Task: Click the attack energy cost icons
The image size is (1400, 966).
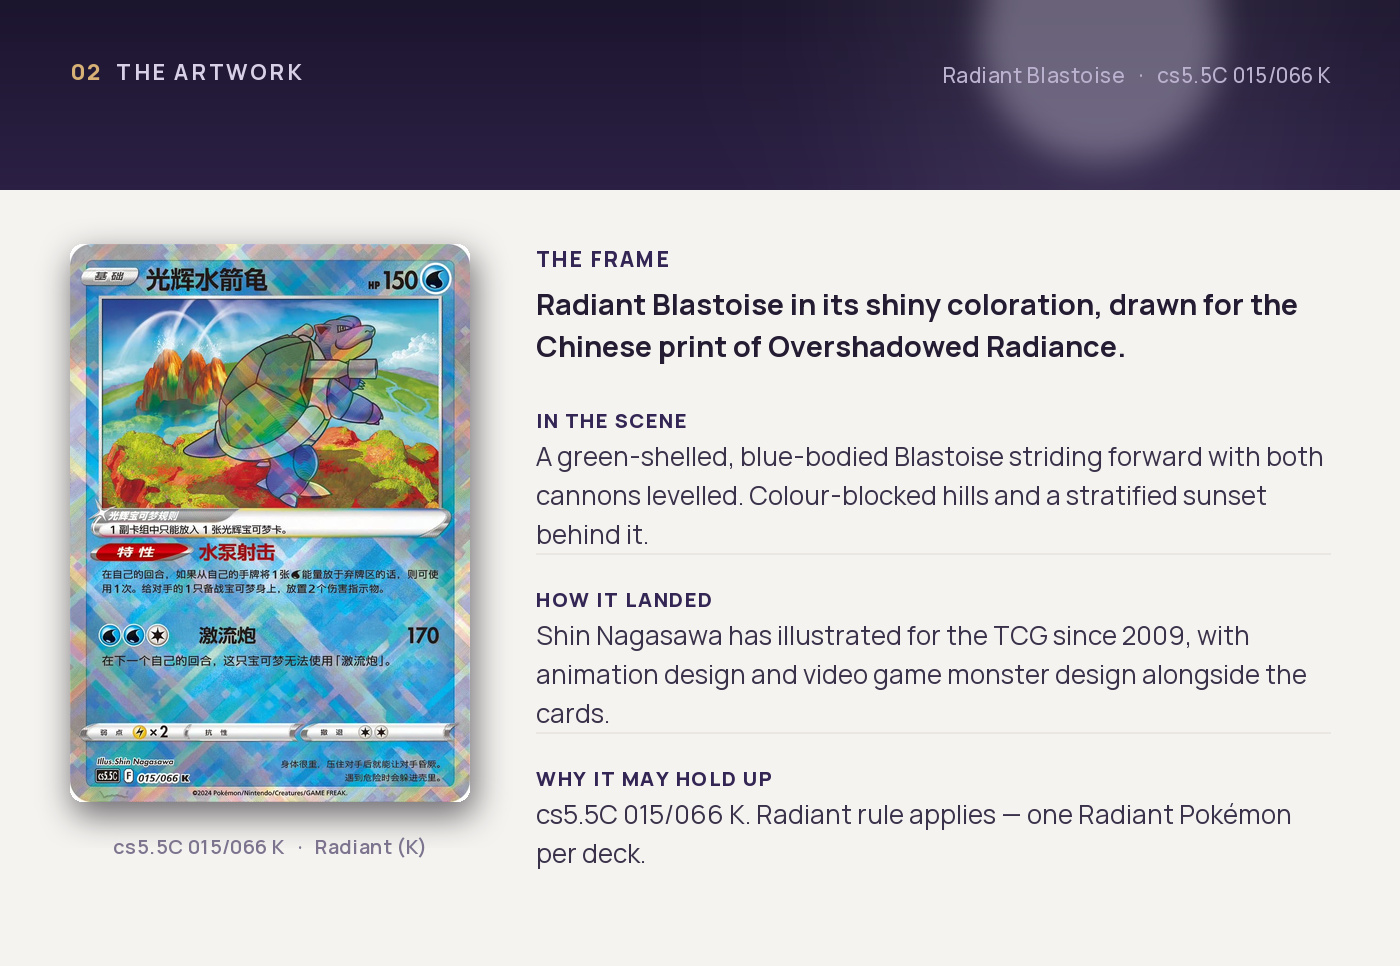Action: [134, 635]
